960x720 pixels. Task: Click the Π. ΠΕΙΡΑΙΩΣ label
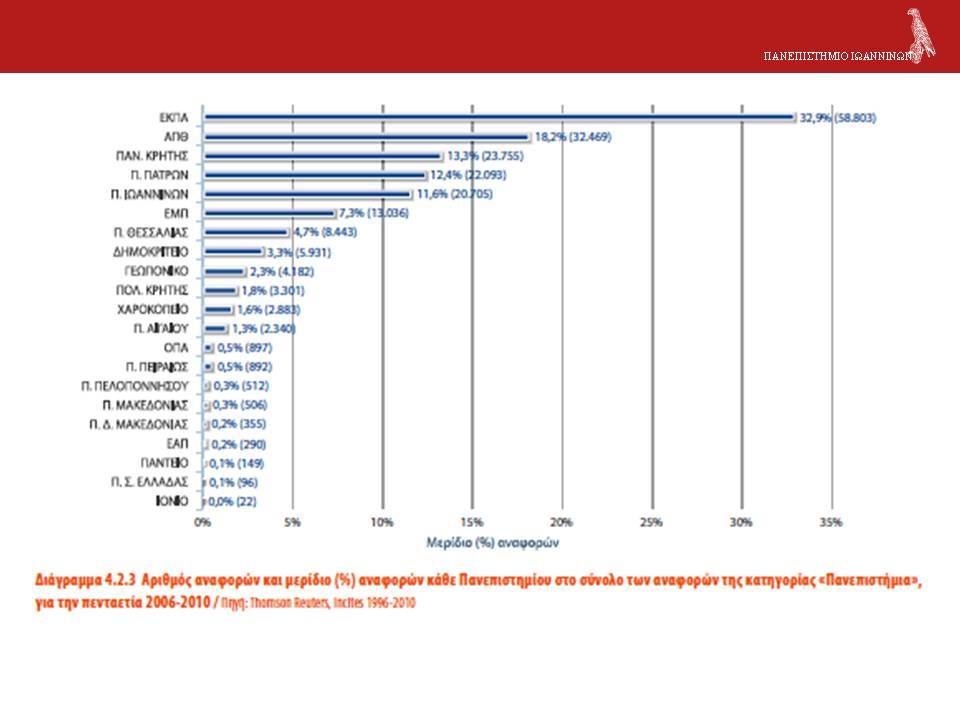click(x=157, y=367)
